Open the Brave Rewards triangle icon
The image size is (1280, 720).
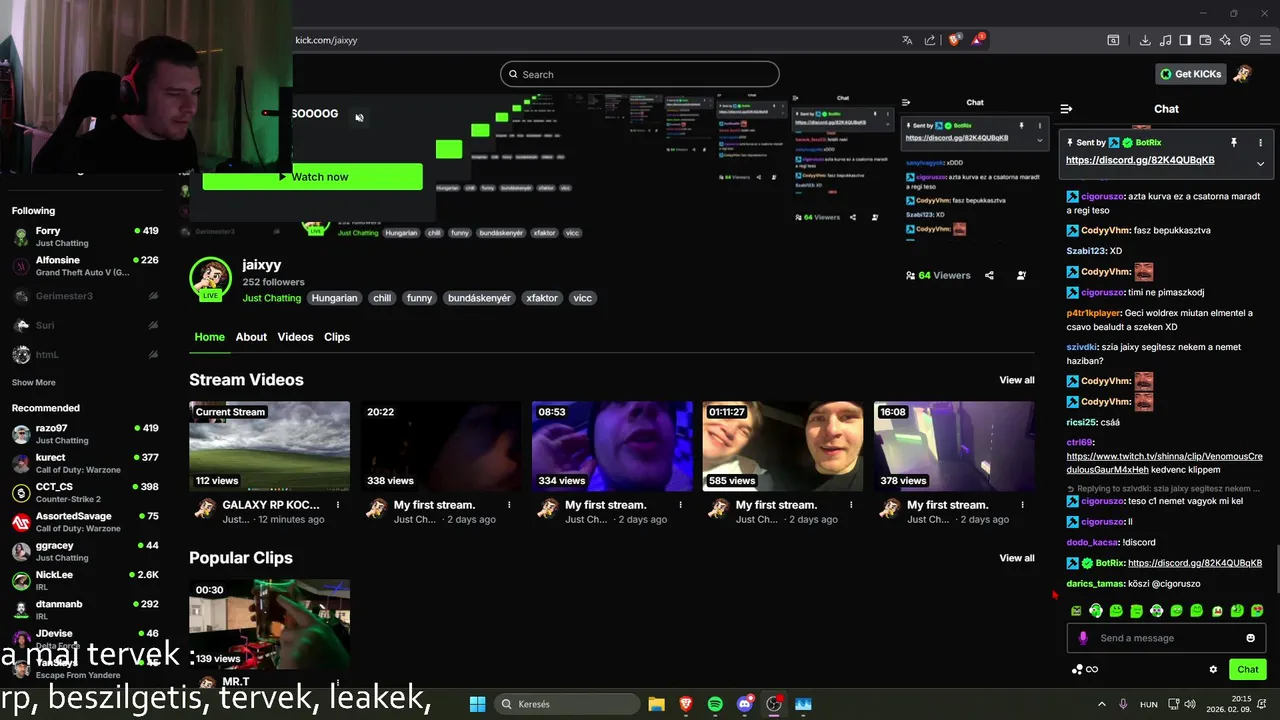point(978,40)
